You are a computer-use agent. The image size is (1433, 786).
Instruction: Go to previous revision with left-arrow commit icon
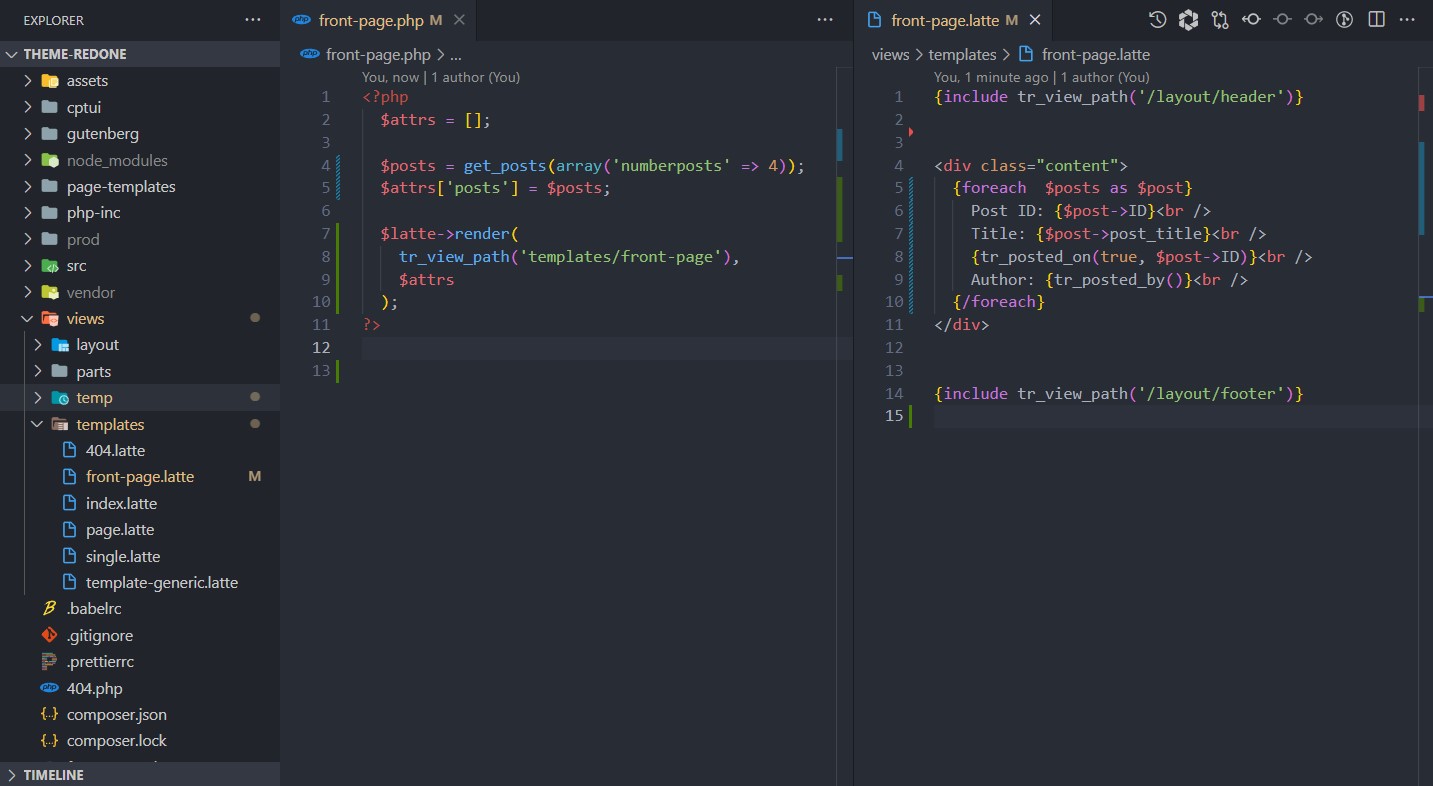[x=1251, y=20]
